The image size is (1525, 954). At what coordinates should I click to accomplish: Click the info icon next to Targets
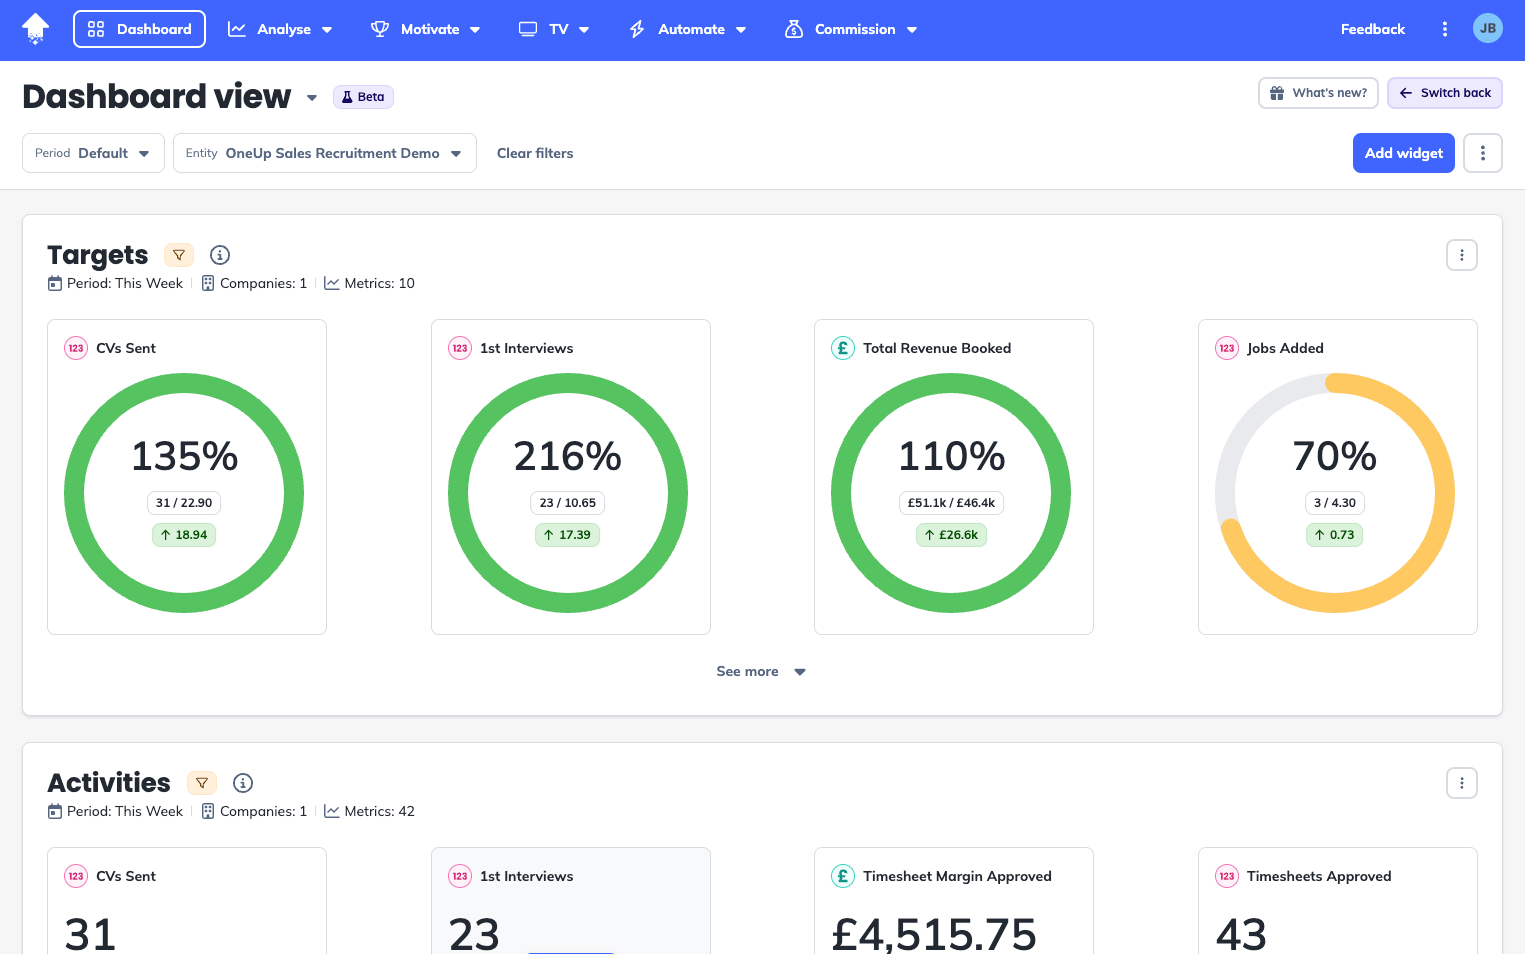tap(220, 255)
